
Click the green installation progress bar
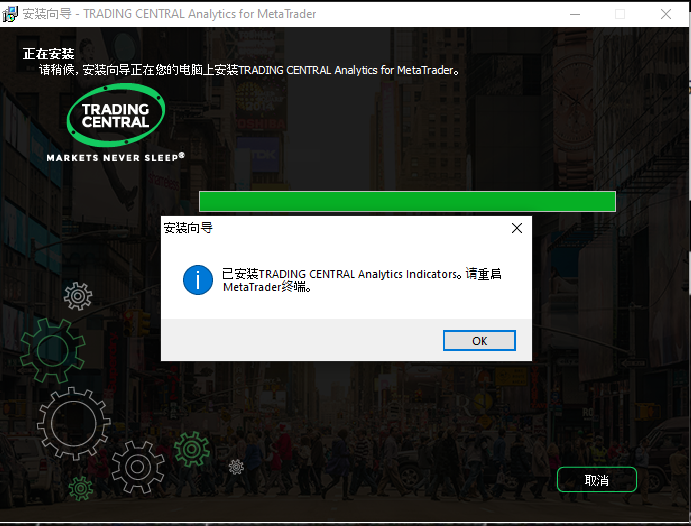point(406,201)
